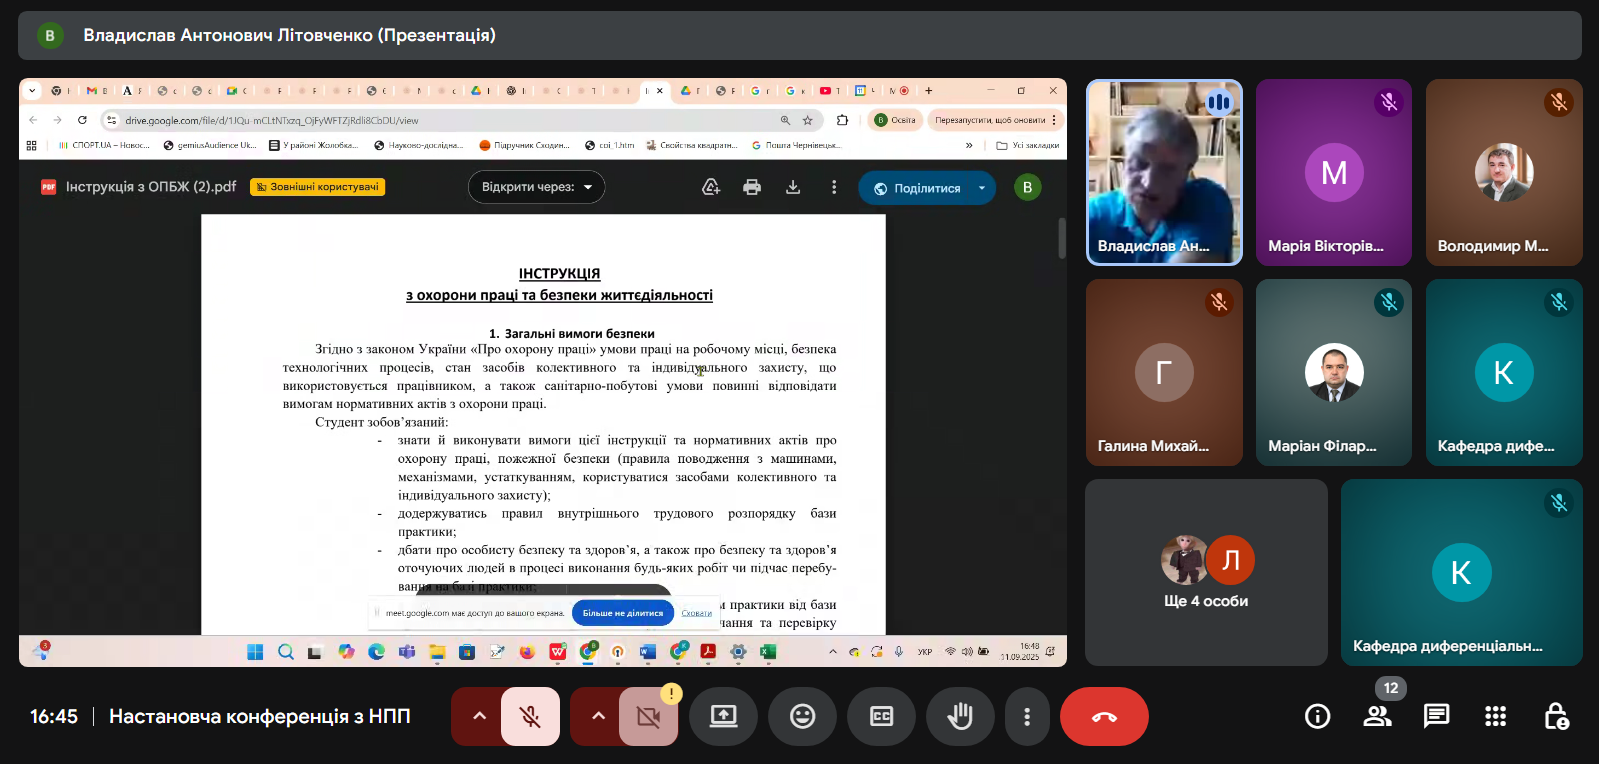The width and height of the screenshot is (1599, 764).
Task: Click the bookmark star icon
Action: (808, 120)
